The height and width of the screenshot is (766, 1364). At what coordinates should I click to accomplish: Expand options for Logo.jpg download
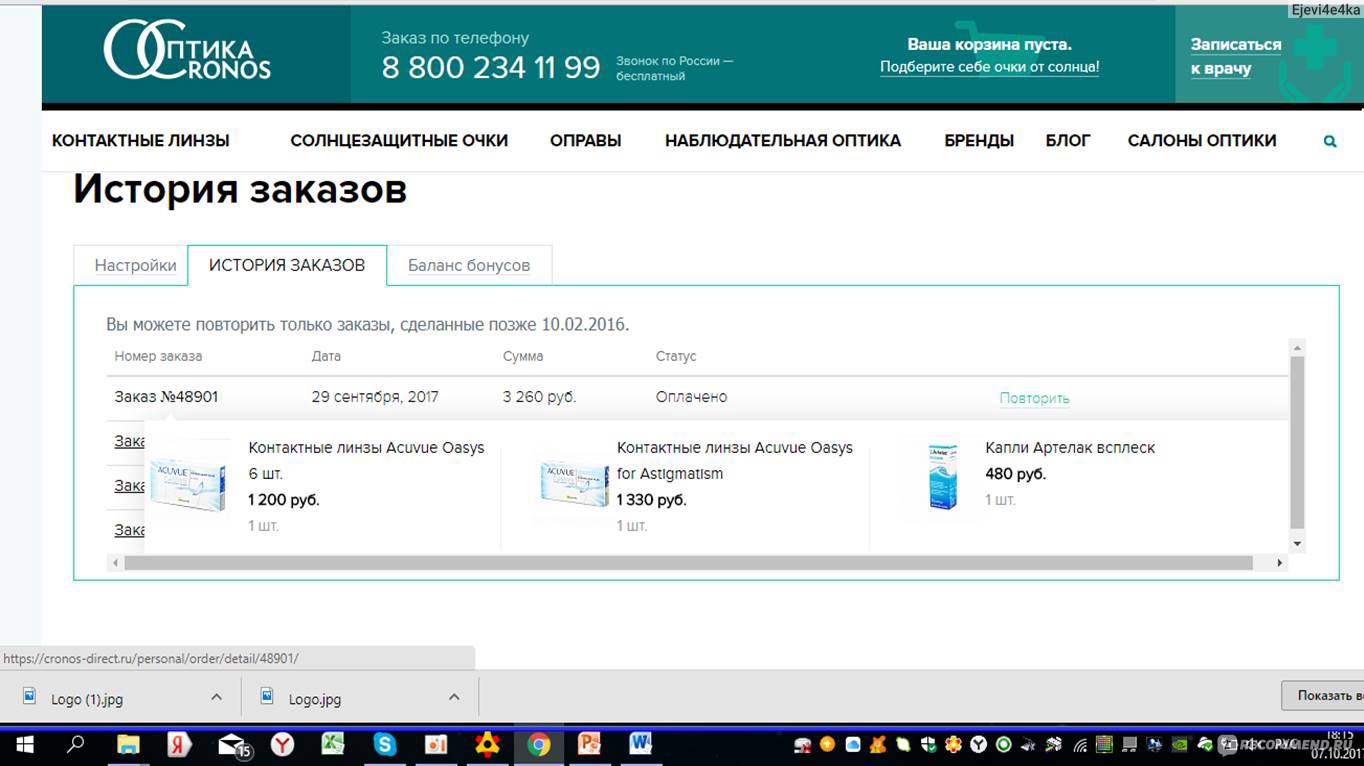pos(454,697)
